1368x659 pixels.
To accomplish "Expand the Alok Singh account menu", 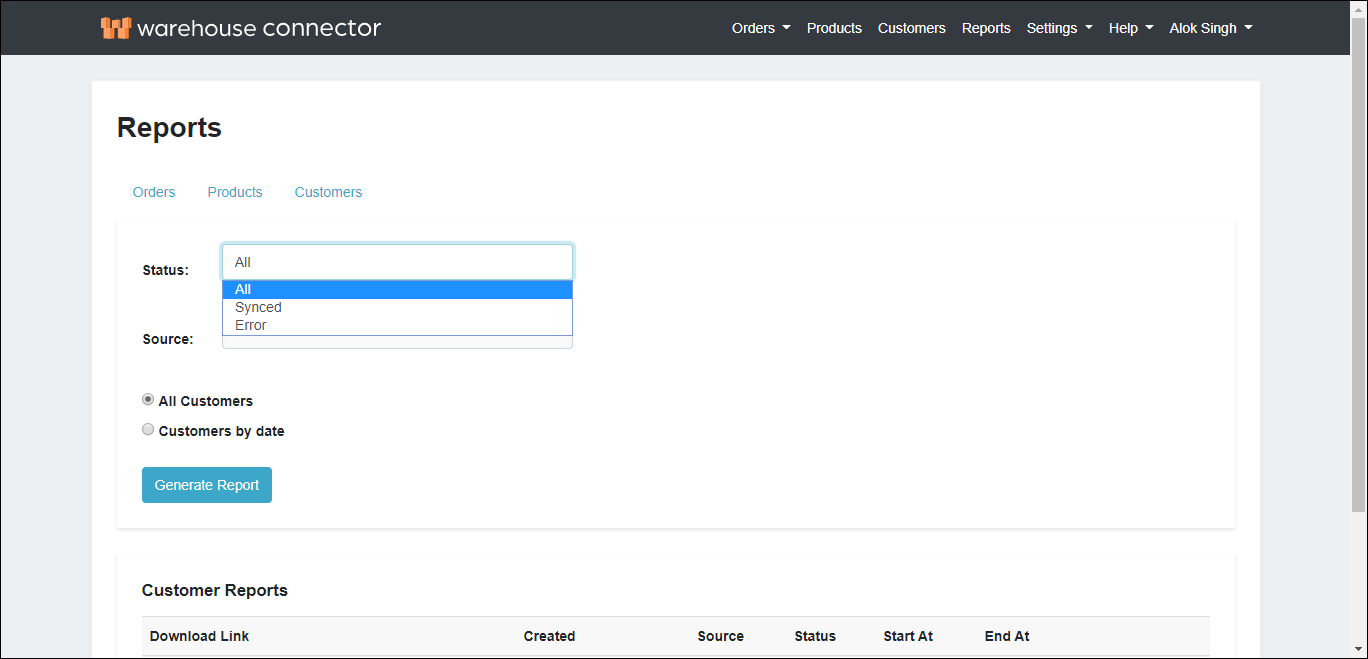I will [1210, 28].
